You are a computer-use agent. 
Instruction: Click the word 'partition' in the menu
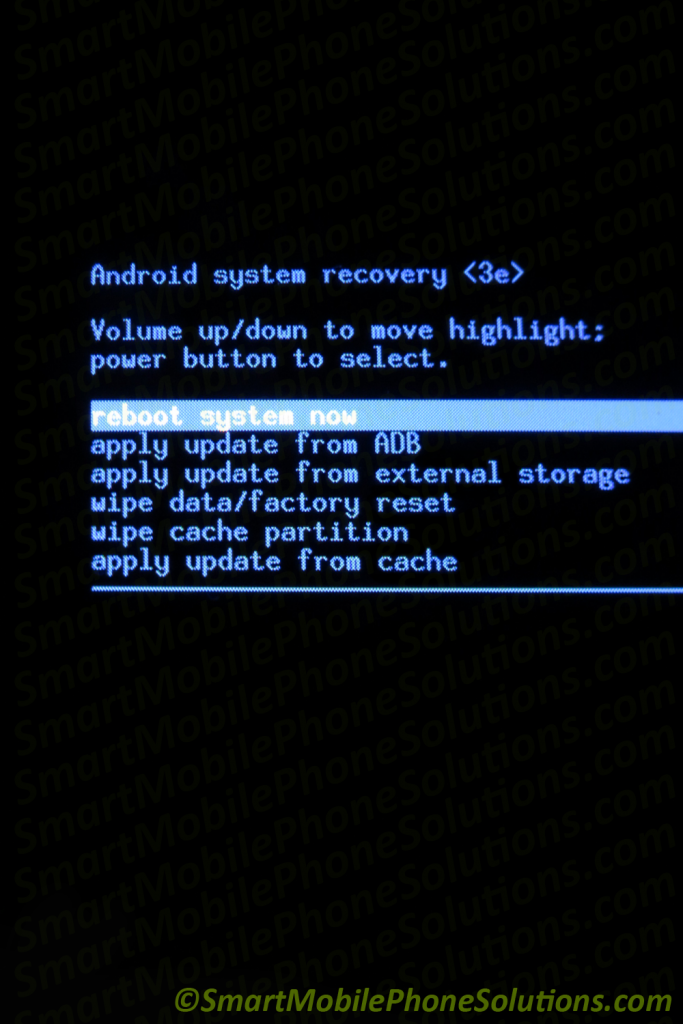tap(337, 533)
